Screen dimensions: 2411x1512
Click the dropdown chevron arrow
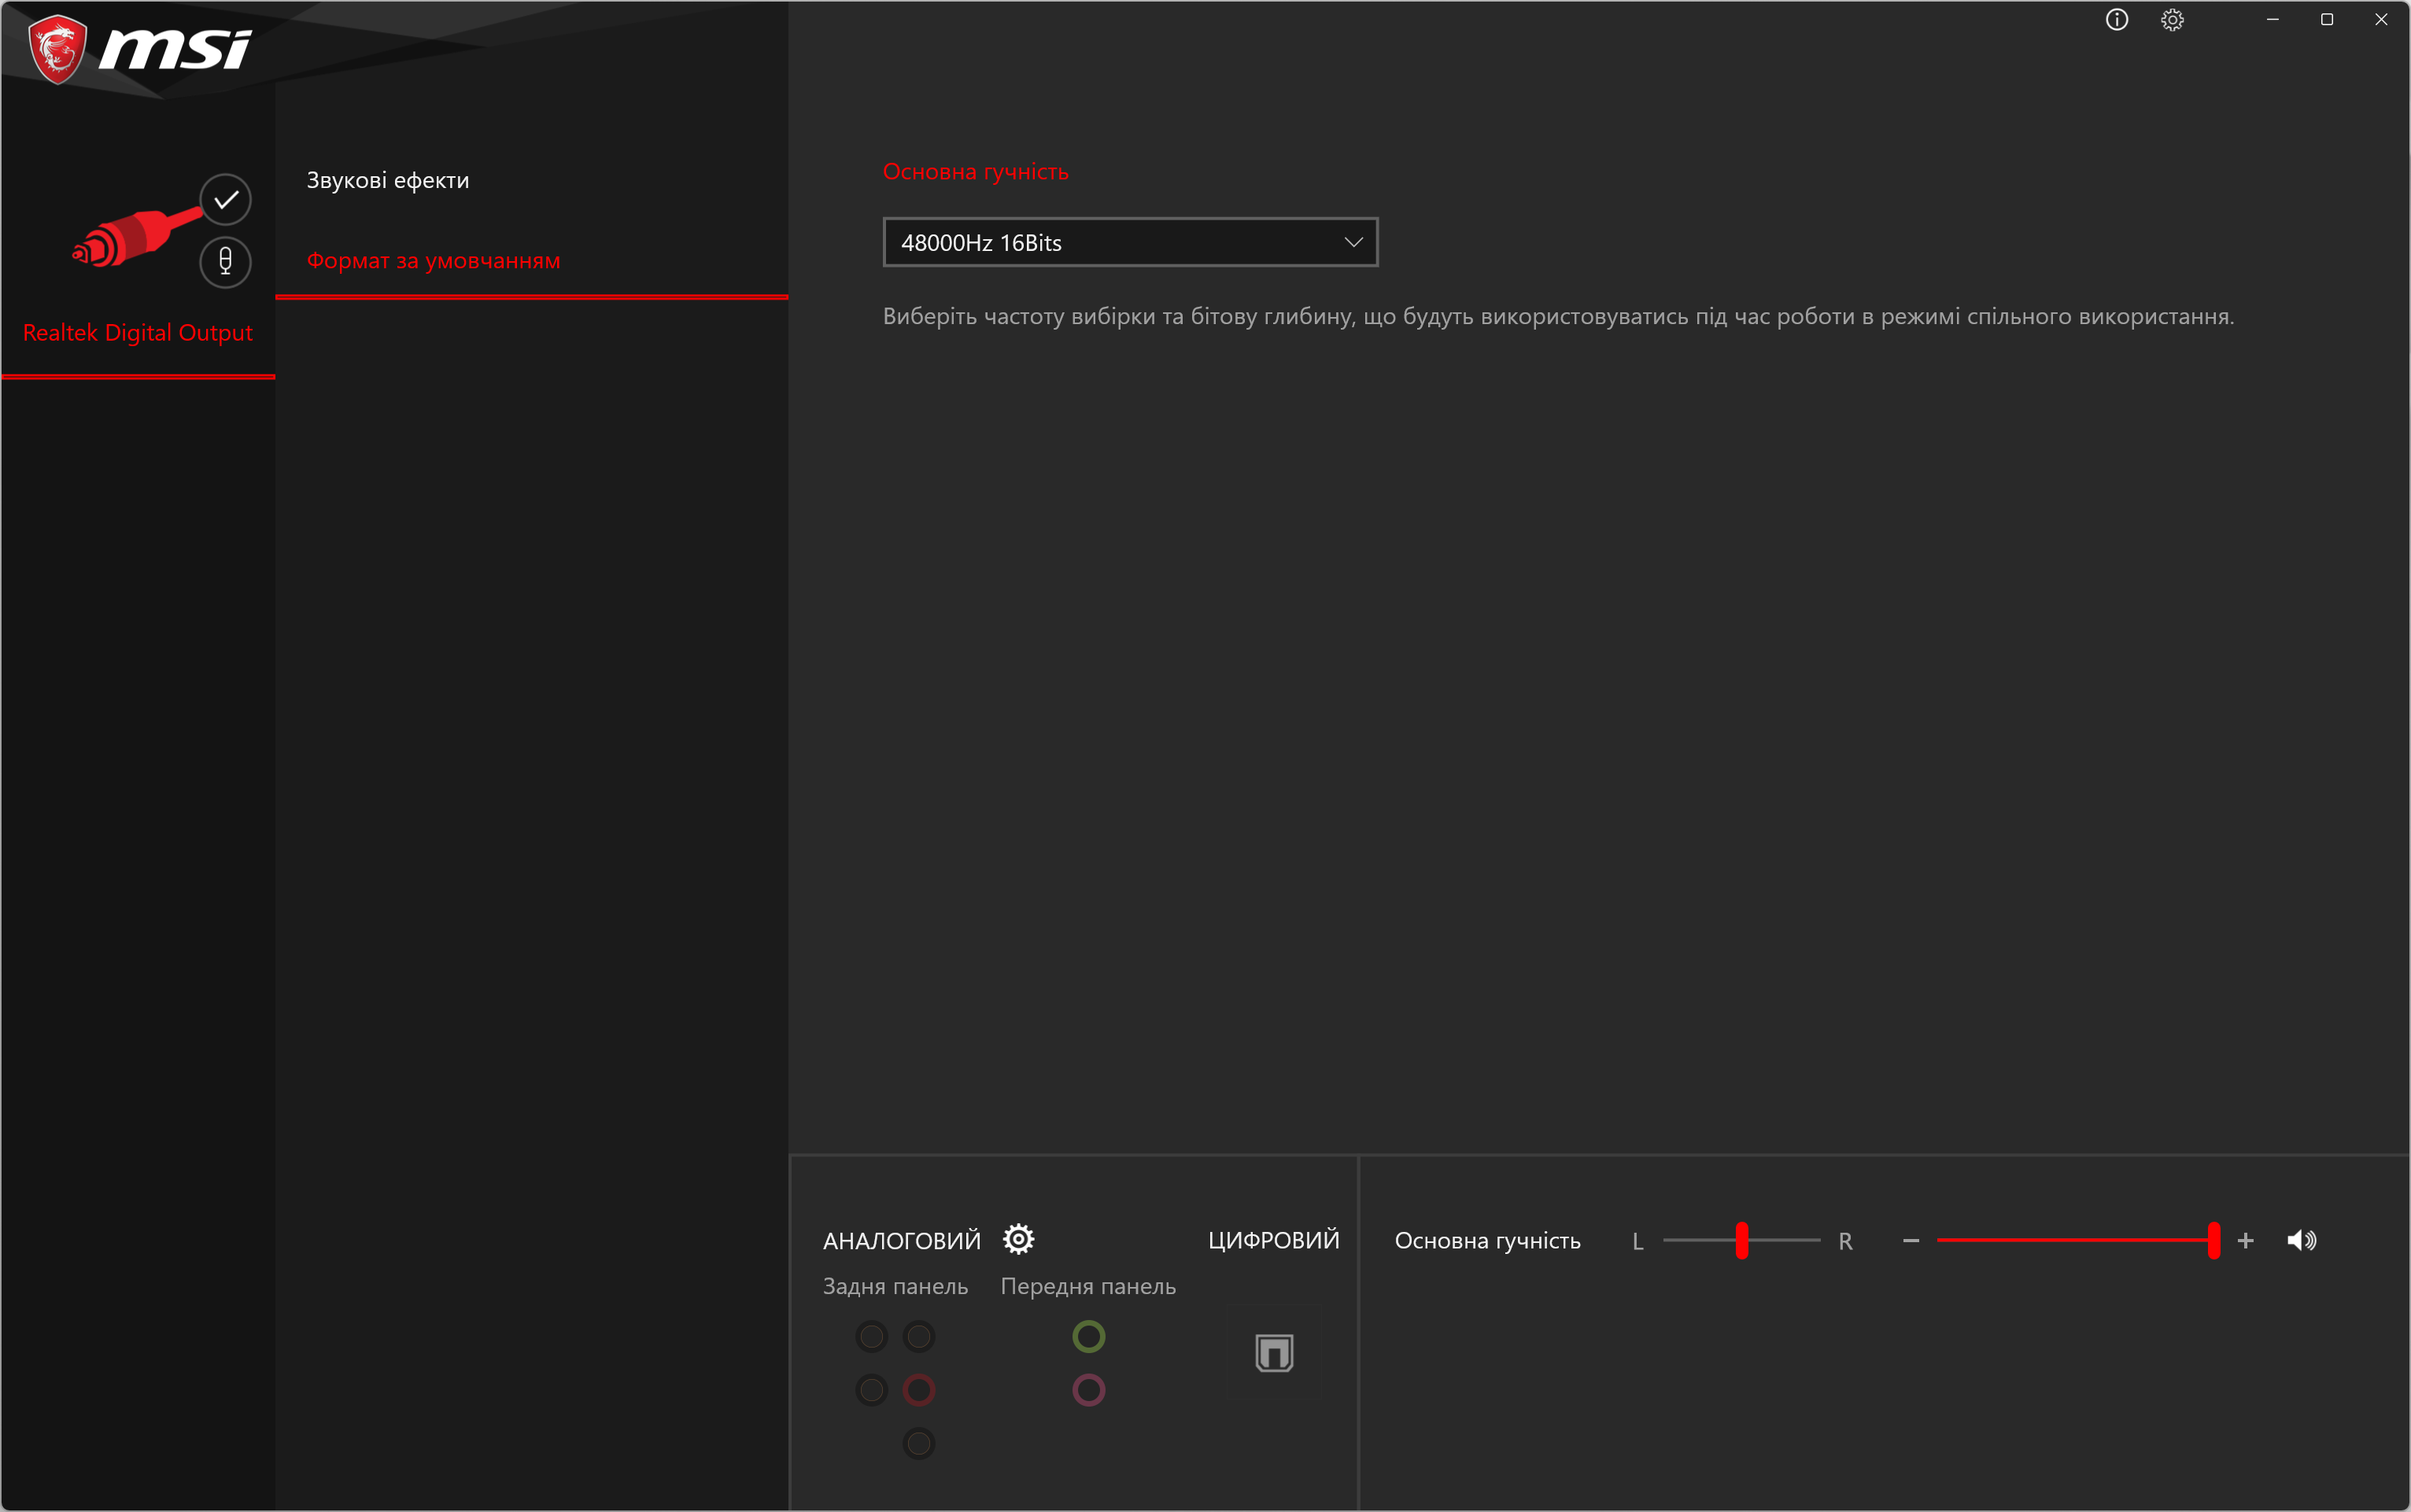tap(1353, 242)
